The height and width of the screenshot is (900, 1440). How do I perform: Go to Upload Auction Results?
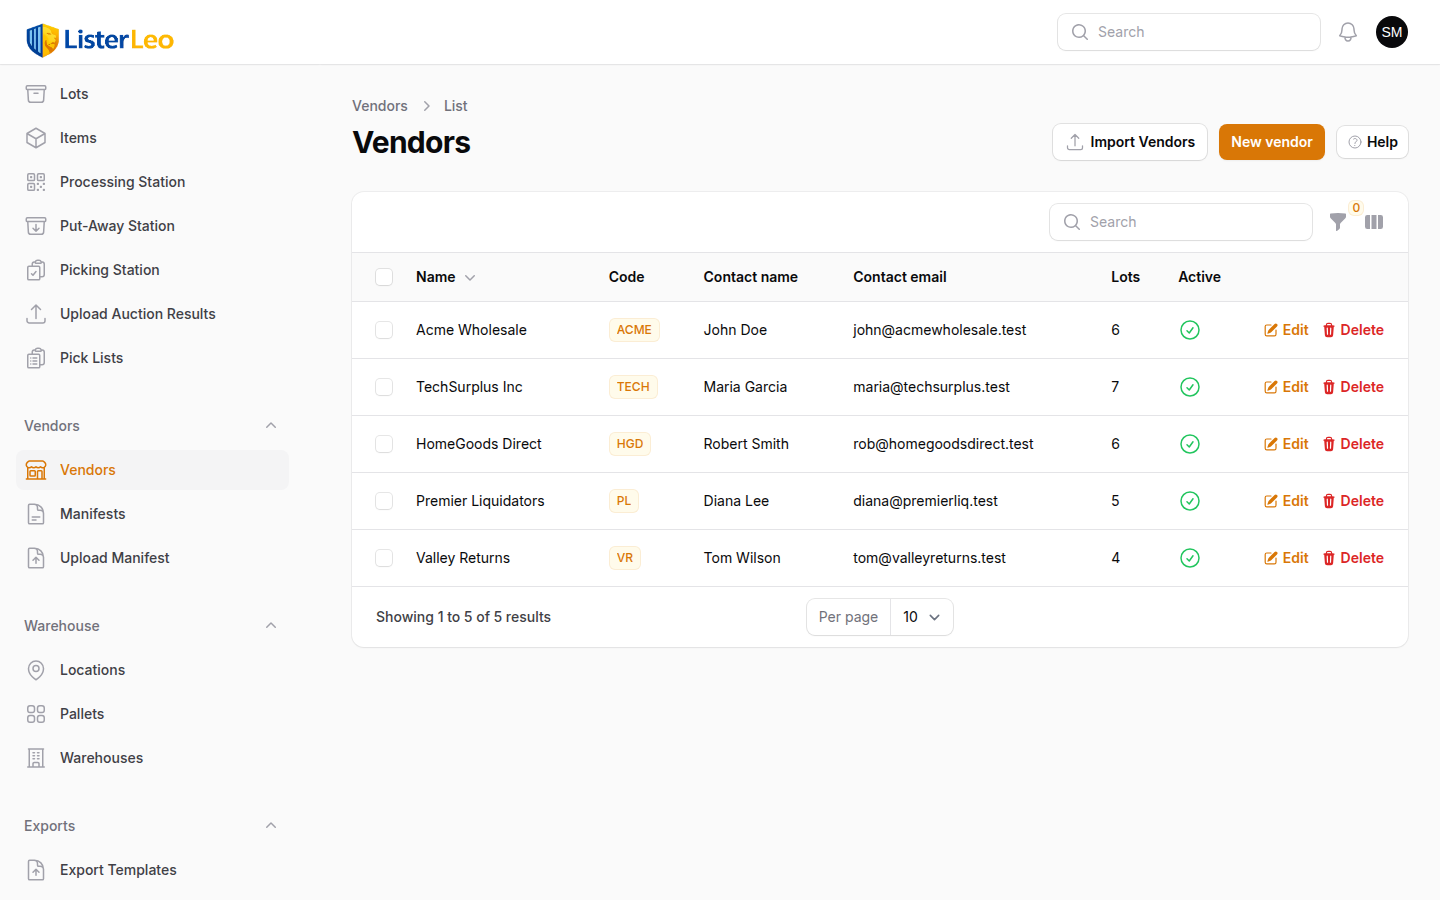137,314
